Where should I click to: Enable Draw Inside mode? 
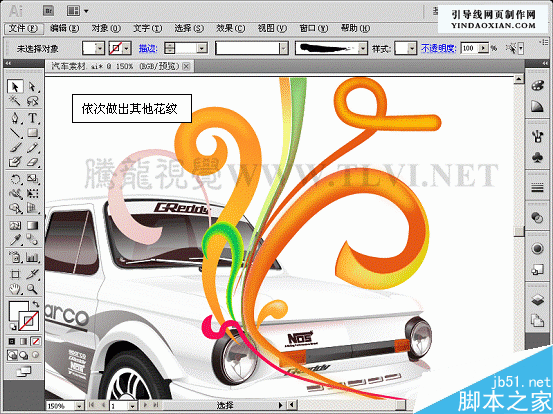[35, 355]
